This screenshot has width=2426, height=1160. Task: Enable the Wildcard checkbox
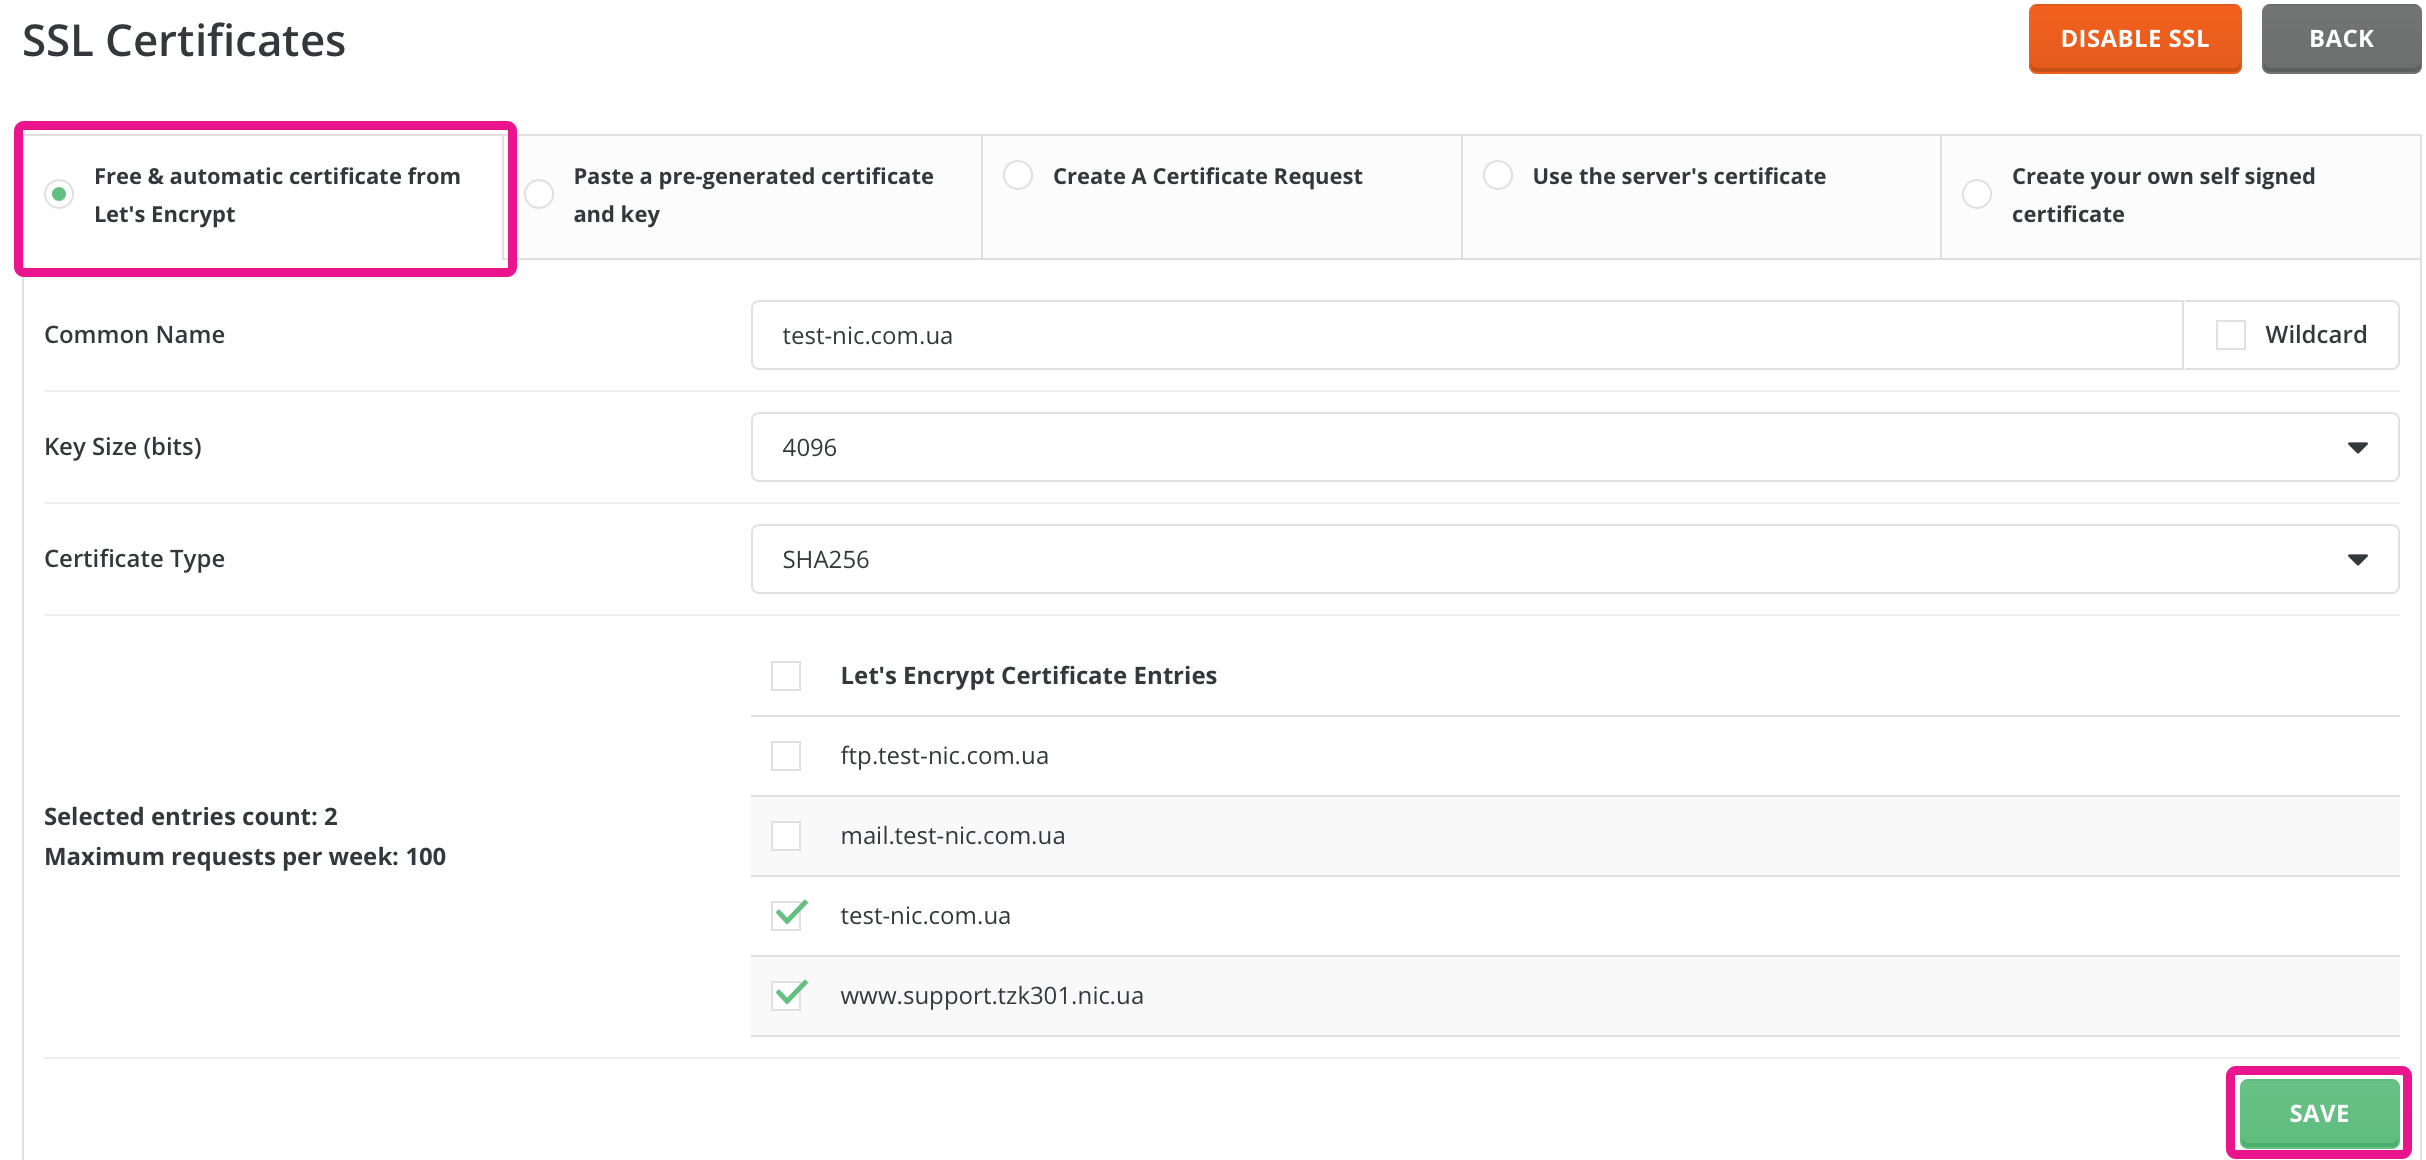click(x=2230, y=335)
